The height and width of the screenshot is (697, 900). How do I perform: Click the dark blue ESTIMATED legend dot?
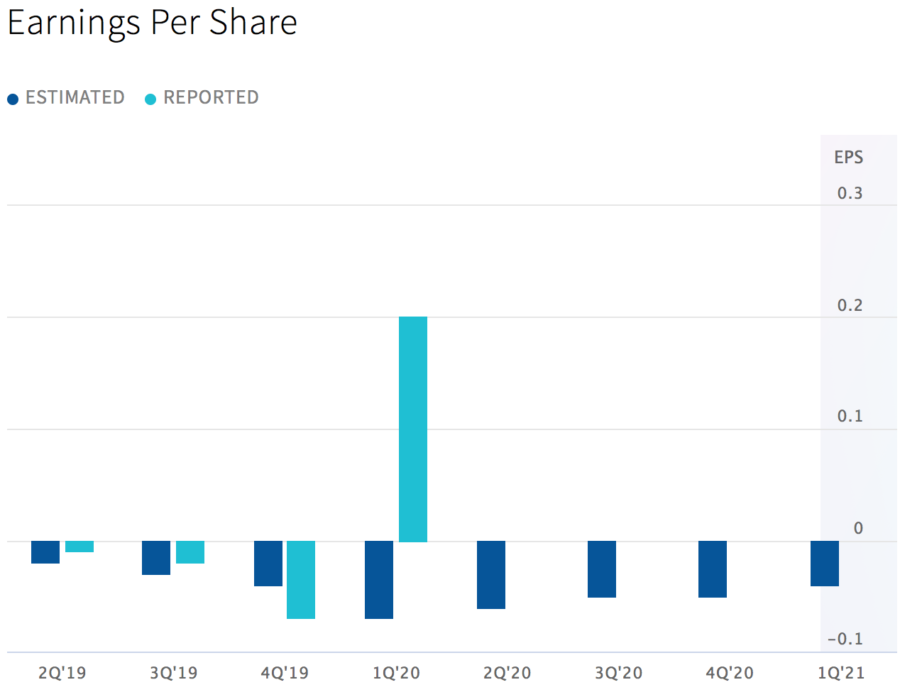[13, 99]
